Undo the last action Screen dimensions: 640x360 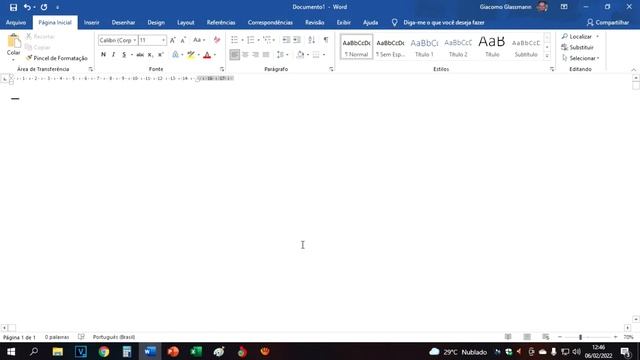click(27, 7)
